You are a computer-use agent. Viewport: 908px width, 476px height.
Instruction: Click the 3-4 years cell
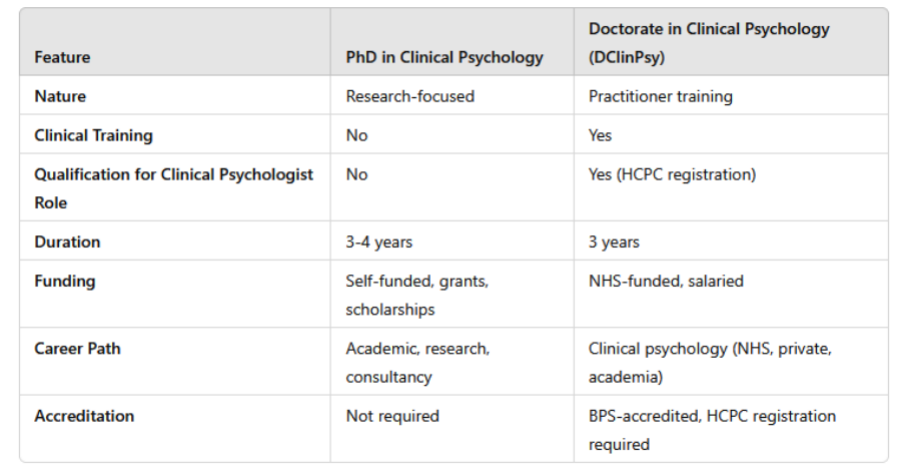coord(379,241)
